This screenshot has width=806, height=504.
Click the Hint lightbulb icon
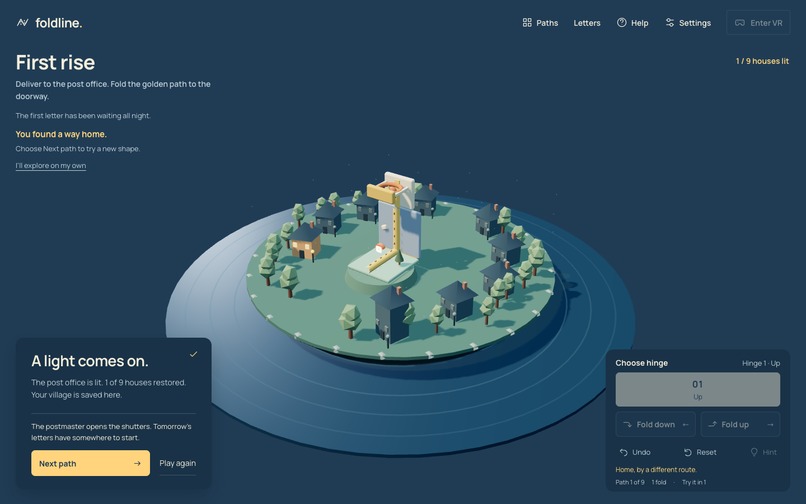coord(754,452)
